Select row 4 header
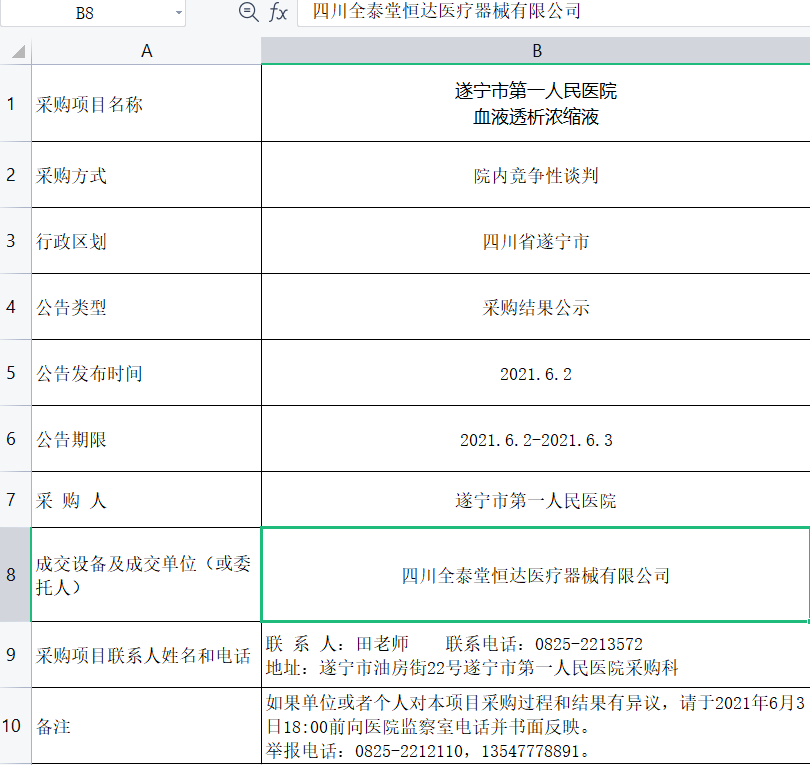Screen dimensions: 810x765 click(x=15, y=307)
